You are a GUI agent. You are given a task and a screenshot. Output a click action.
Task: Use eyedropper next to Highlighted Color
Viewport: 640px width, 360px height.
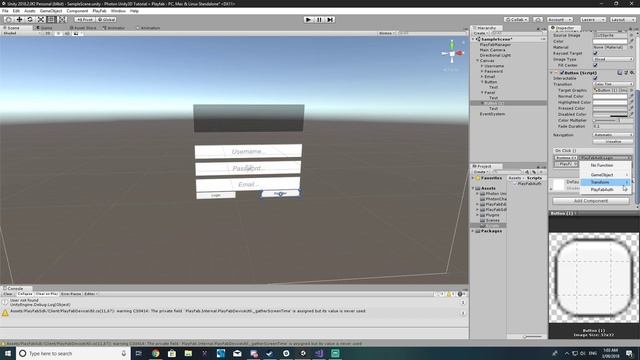click(631, 102)
